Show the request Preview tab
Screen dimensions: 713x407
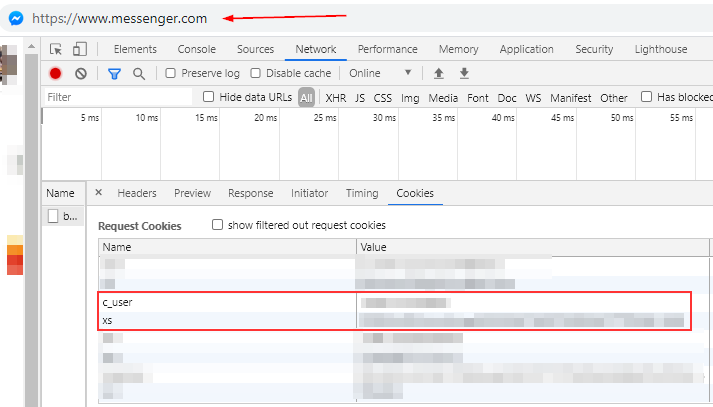192,193
